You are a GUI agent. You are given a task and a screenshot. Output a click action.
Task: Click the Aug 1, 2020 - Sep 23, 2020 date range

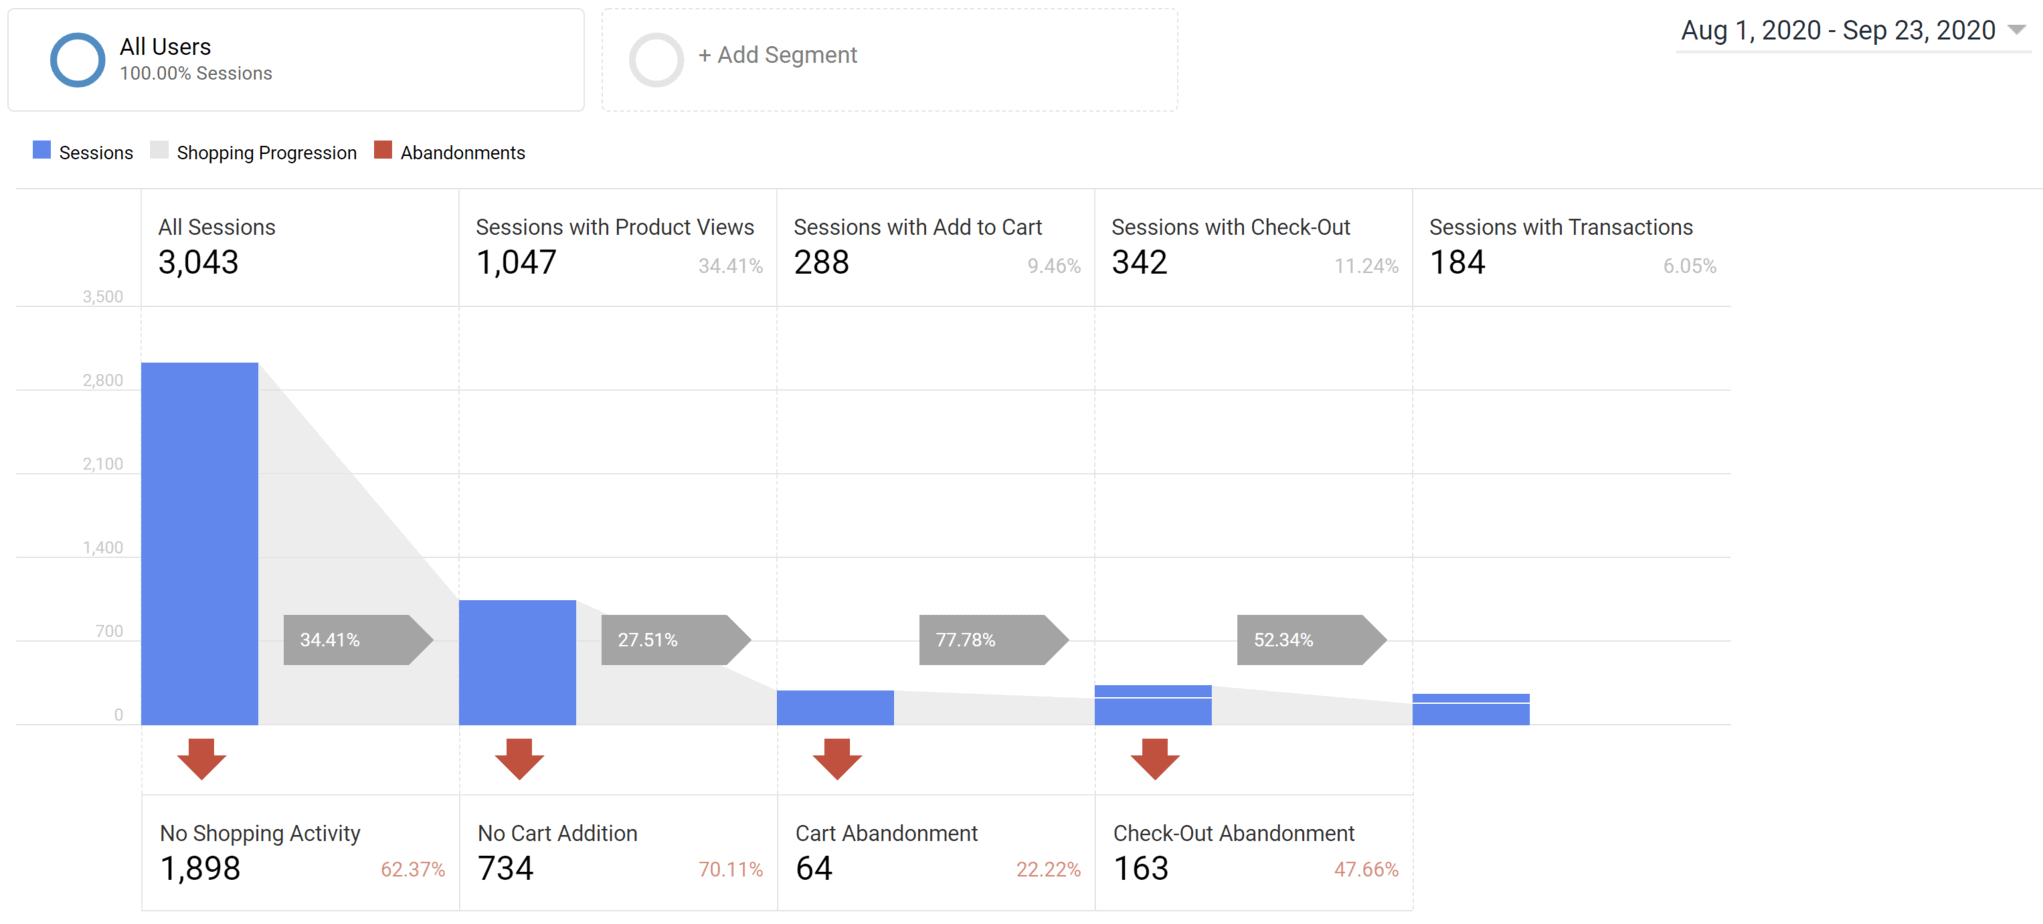tap(1838, 30)
